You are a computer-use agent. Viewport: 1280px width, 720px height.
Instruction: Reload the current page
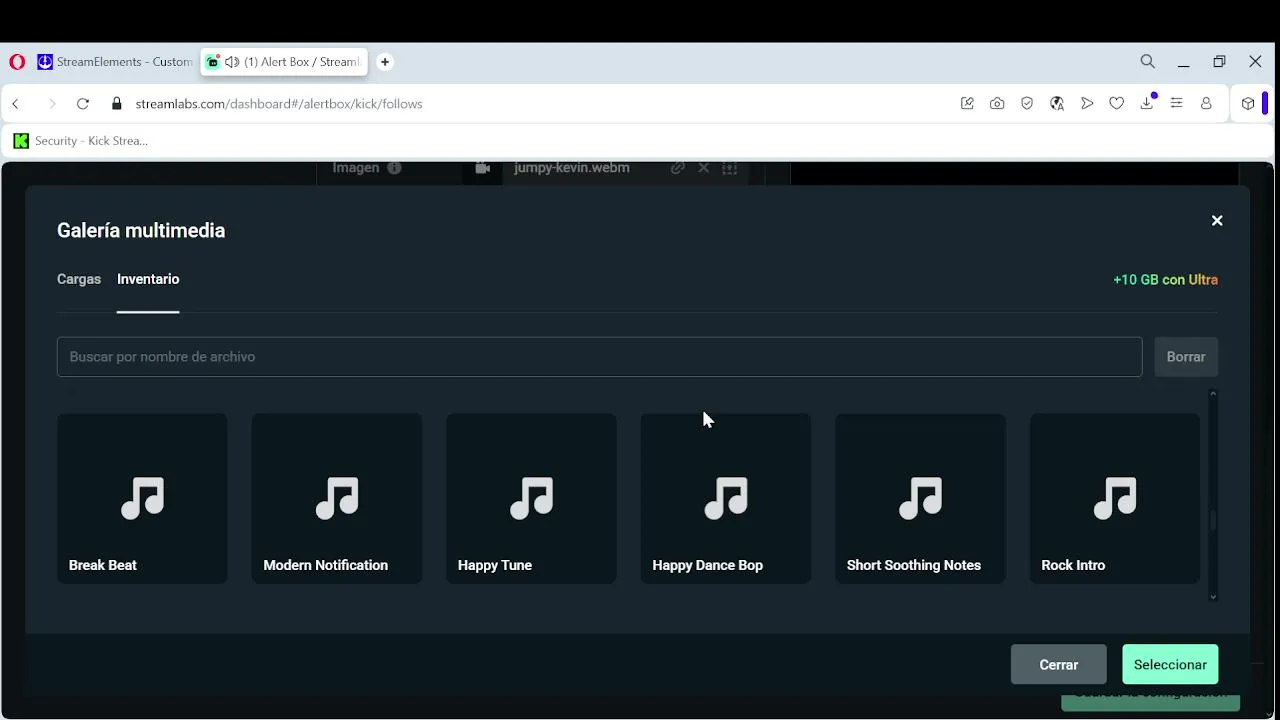point(83,104)
